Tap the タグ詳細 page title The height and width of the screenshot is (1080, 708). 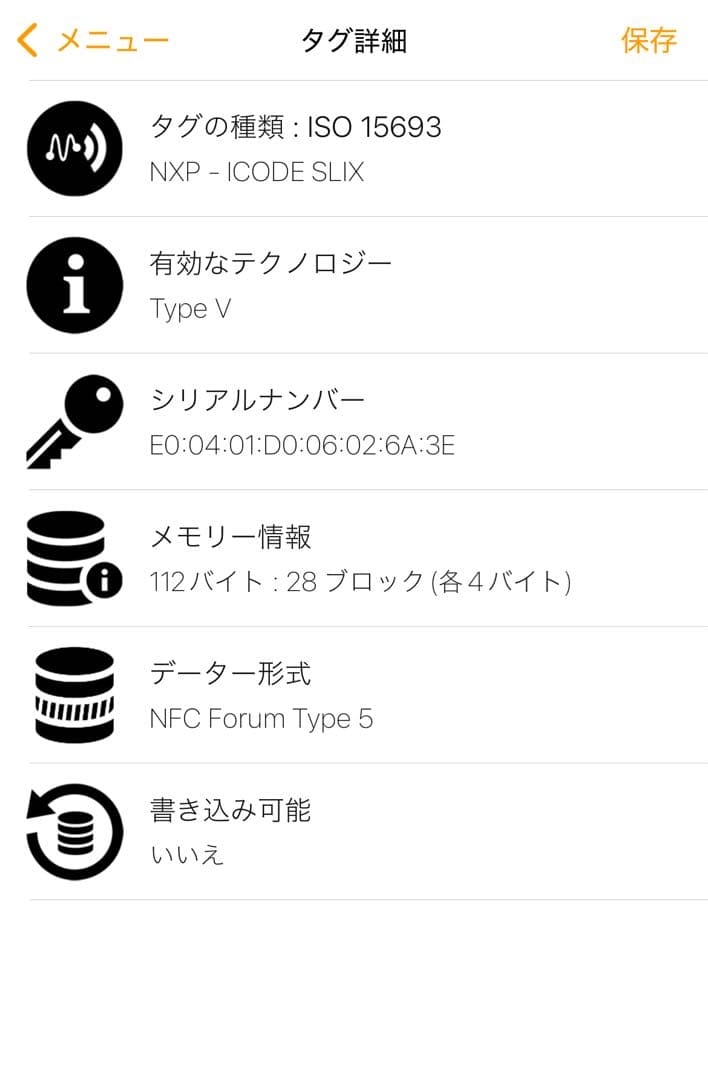pos(354,40)
